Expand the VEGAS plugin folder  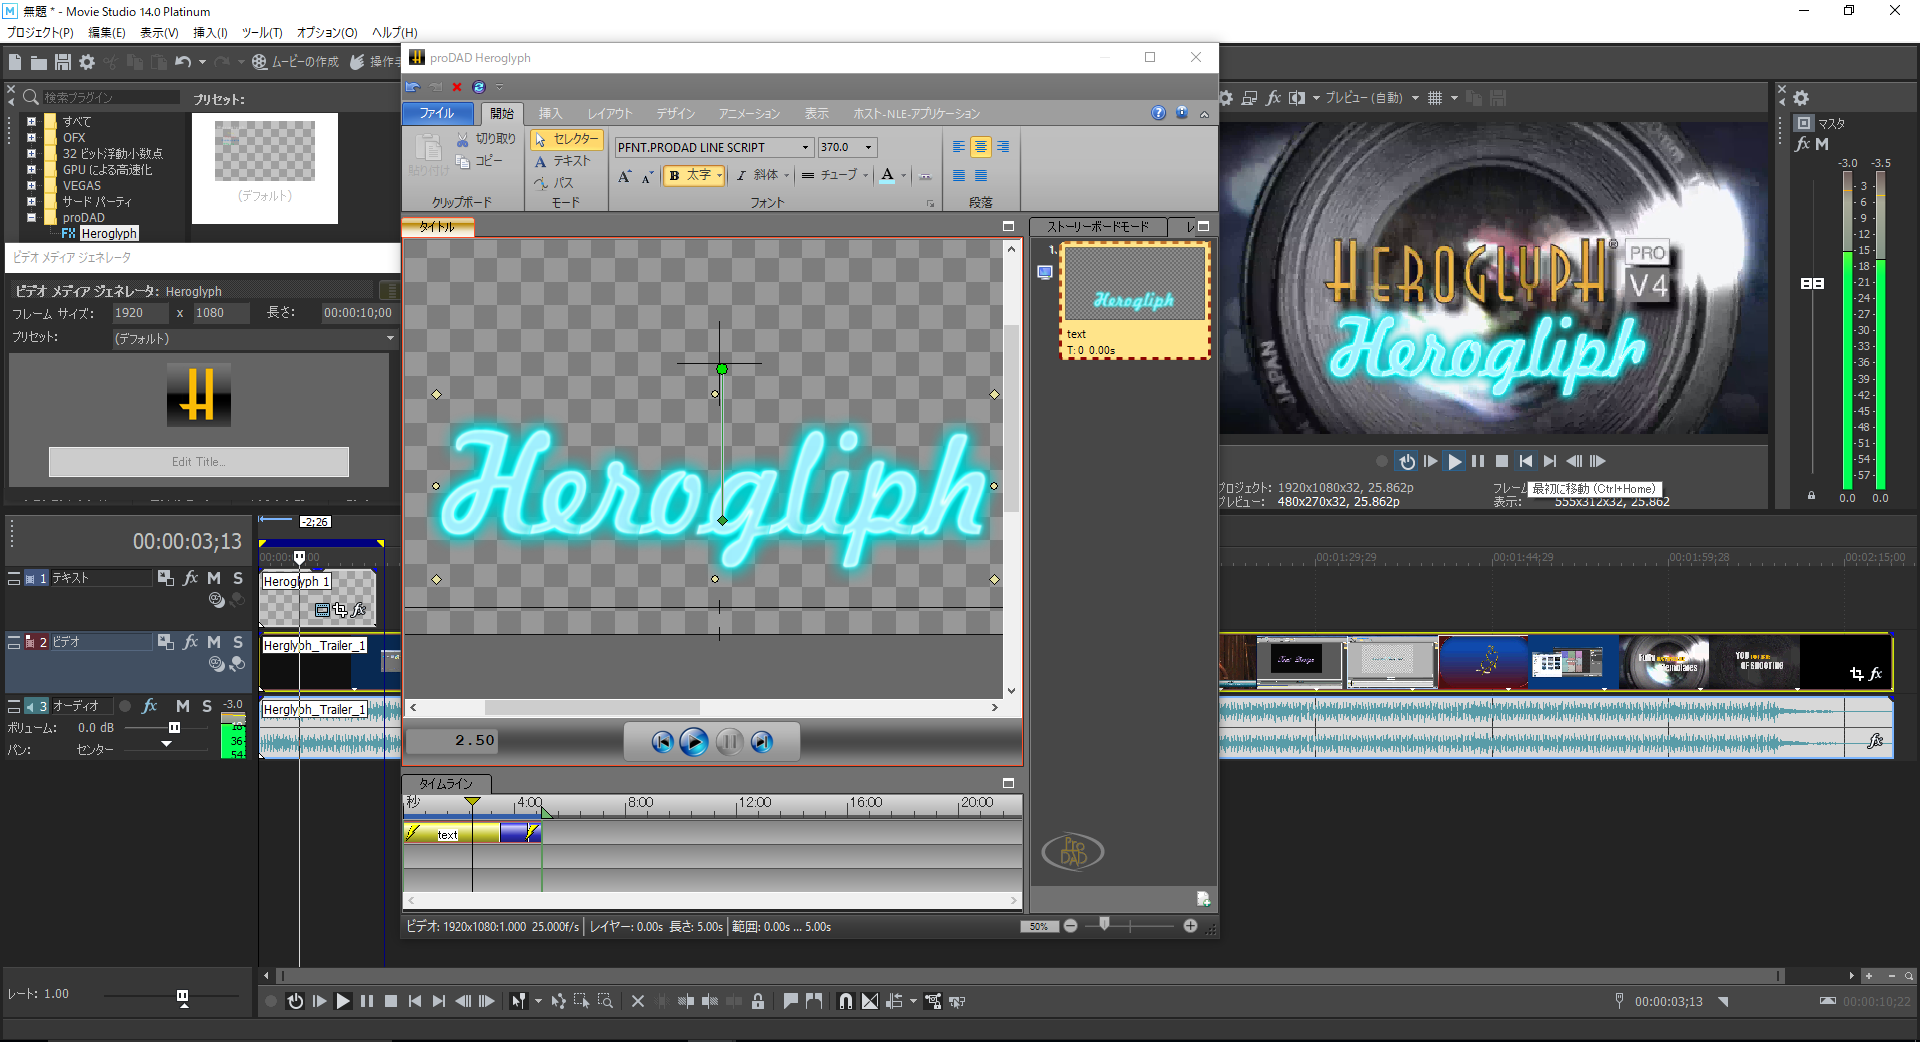point(31,185)
